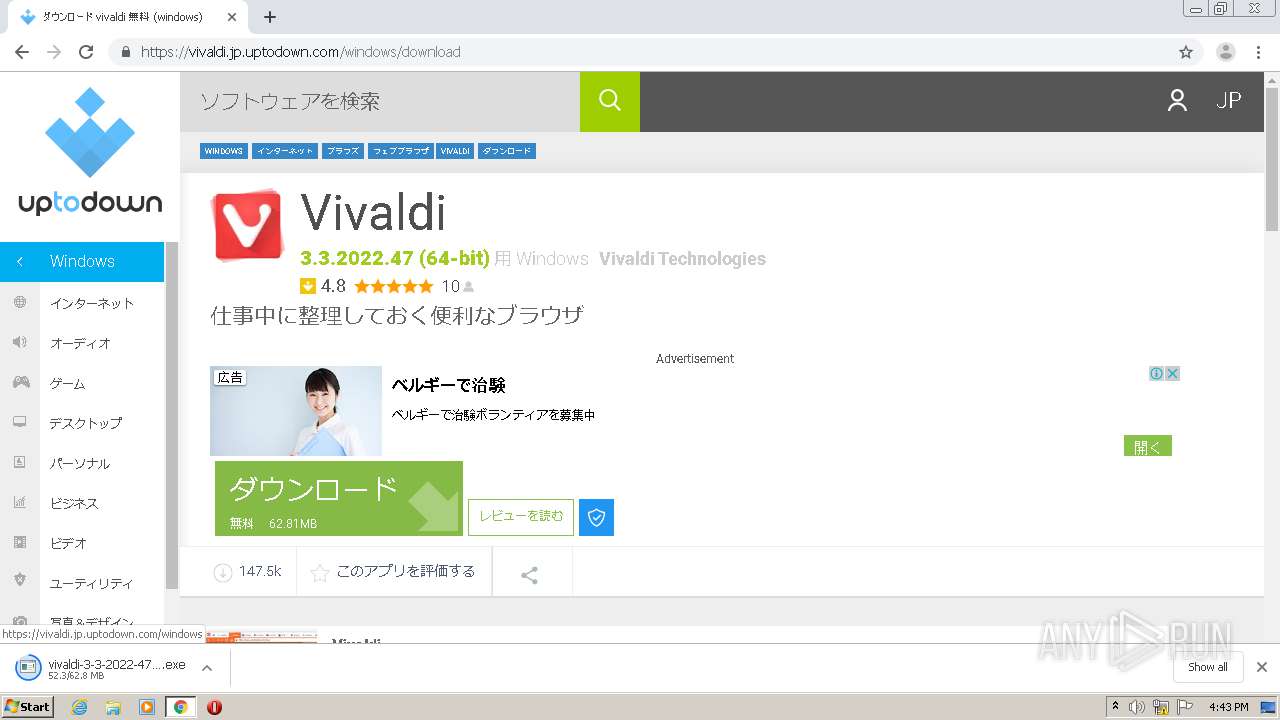
Task: Click the address bar URL
Action: 300,52
